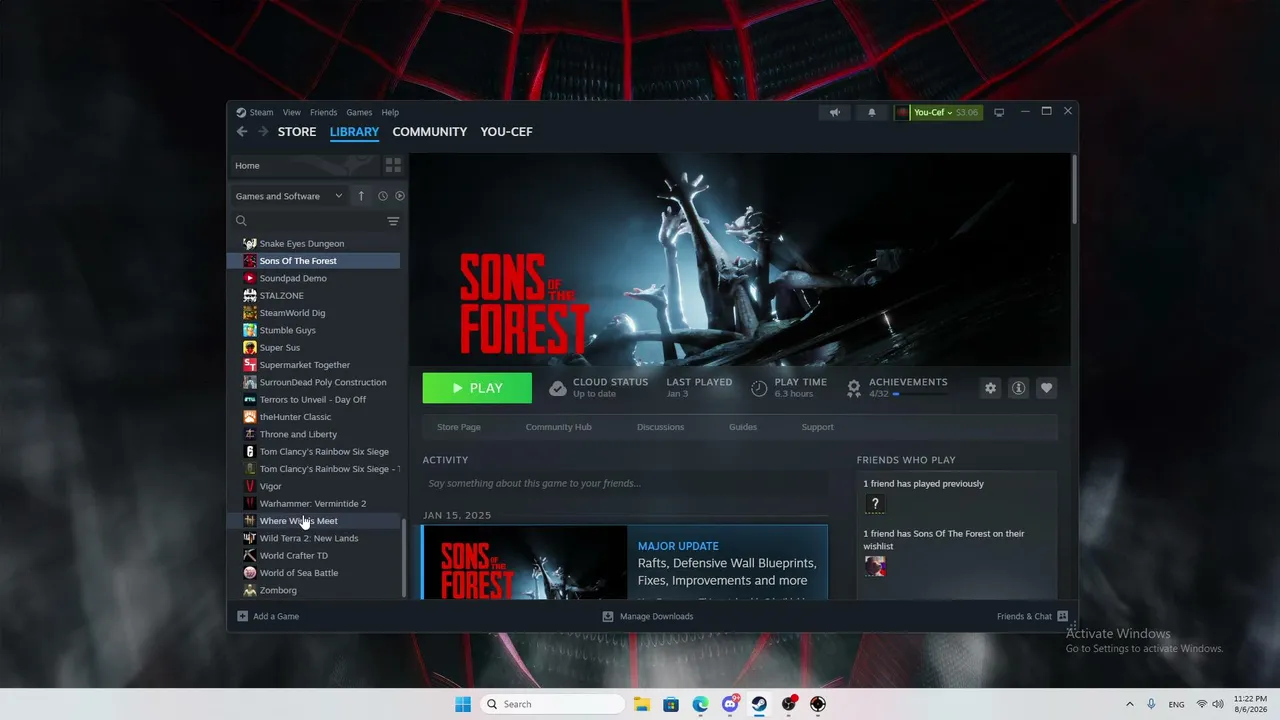
Task: Select World of Sea Battle in the list
Action: pos(314,573)
